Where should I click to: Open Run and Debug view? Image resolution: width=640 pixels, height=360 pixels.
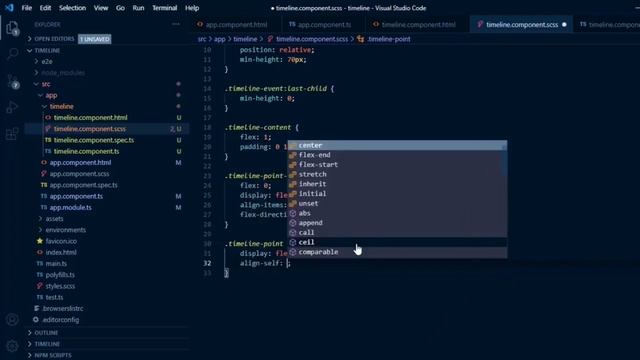[12, 107]
